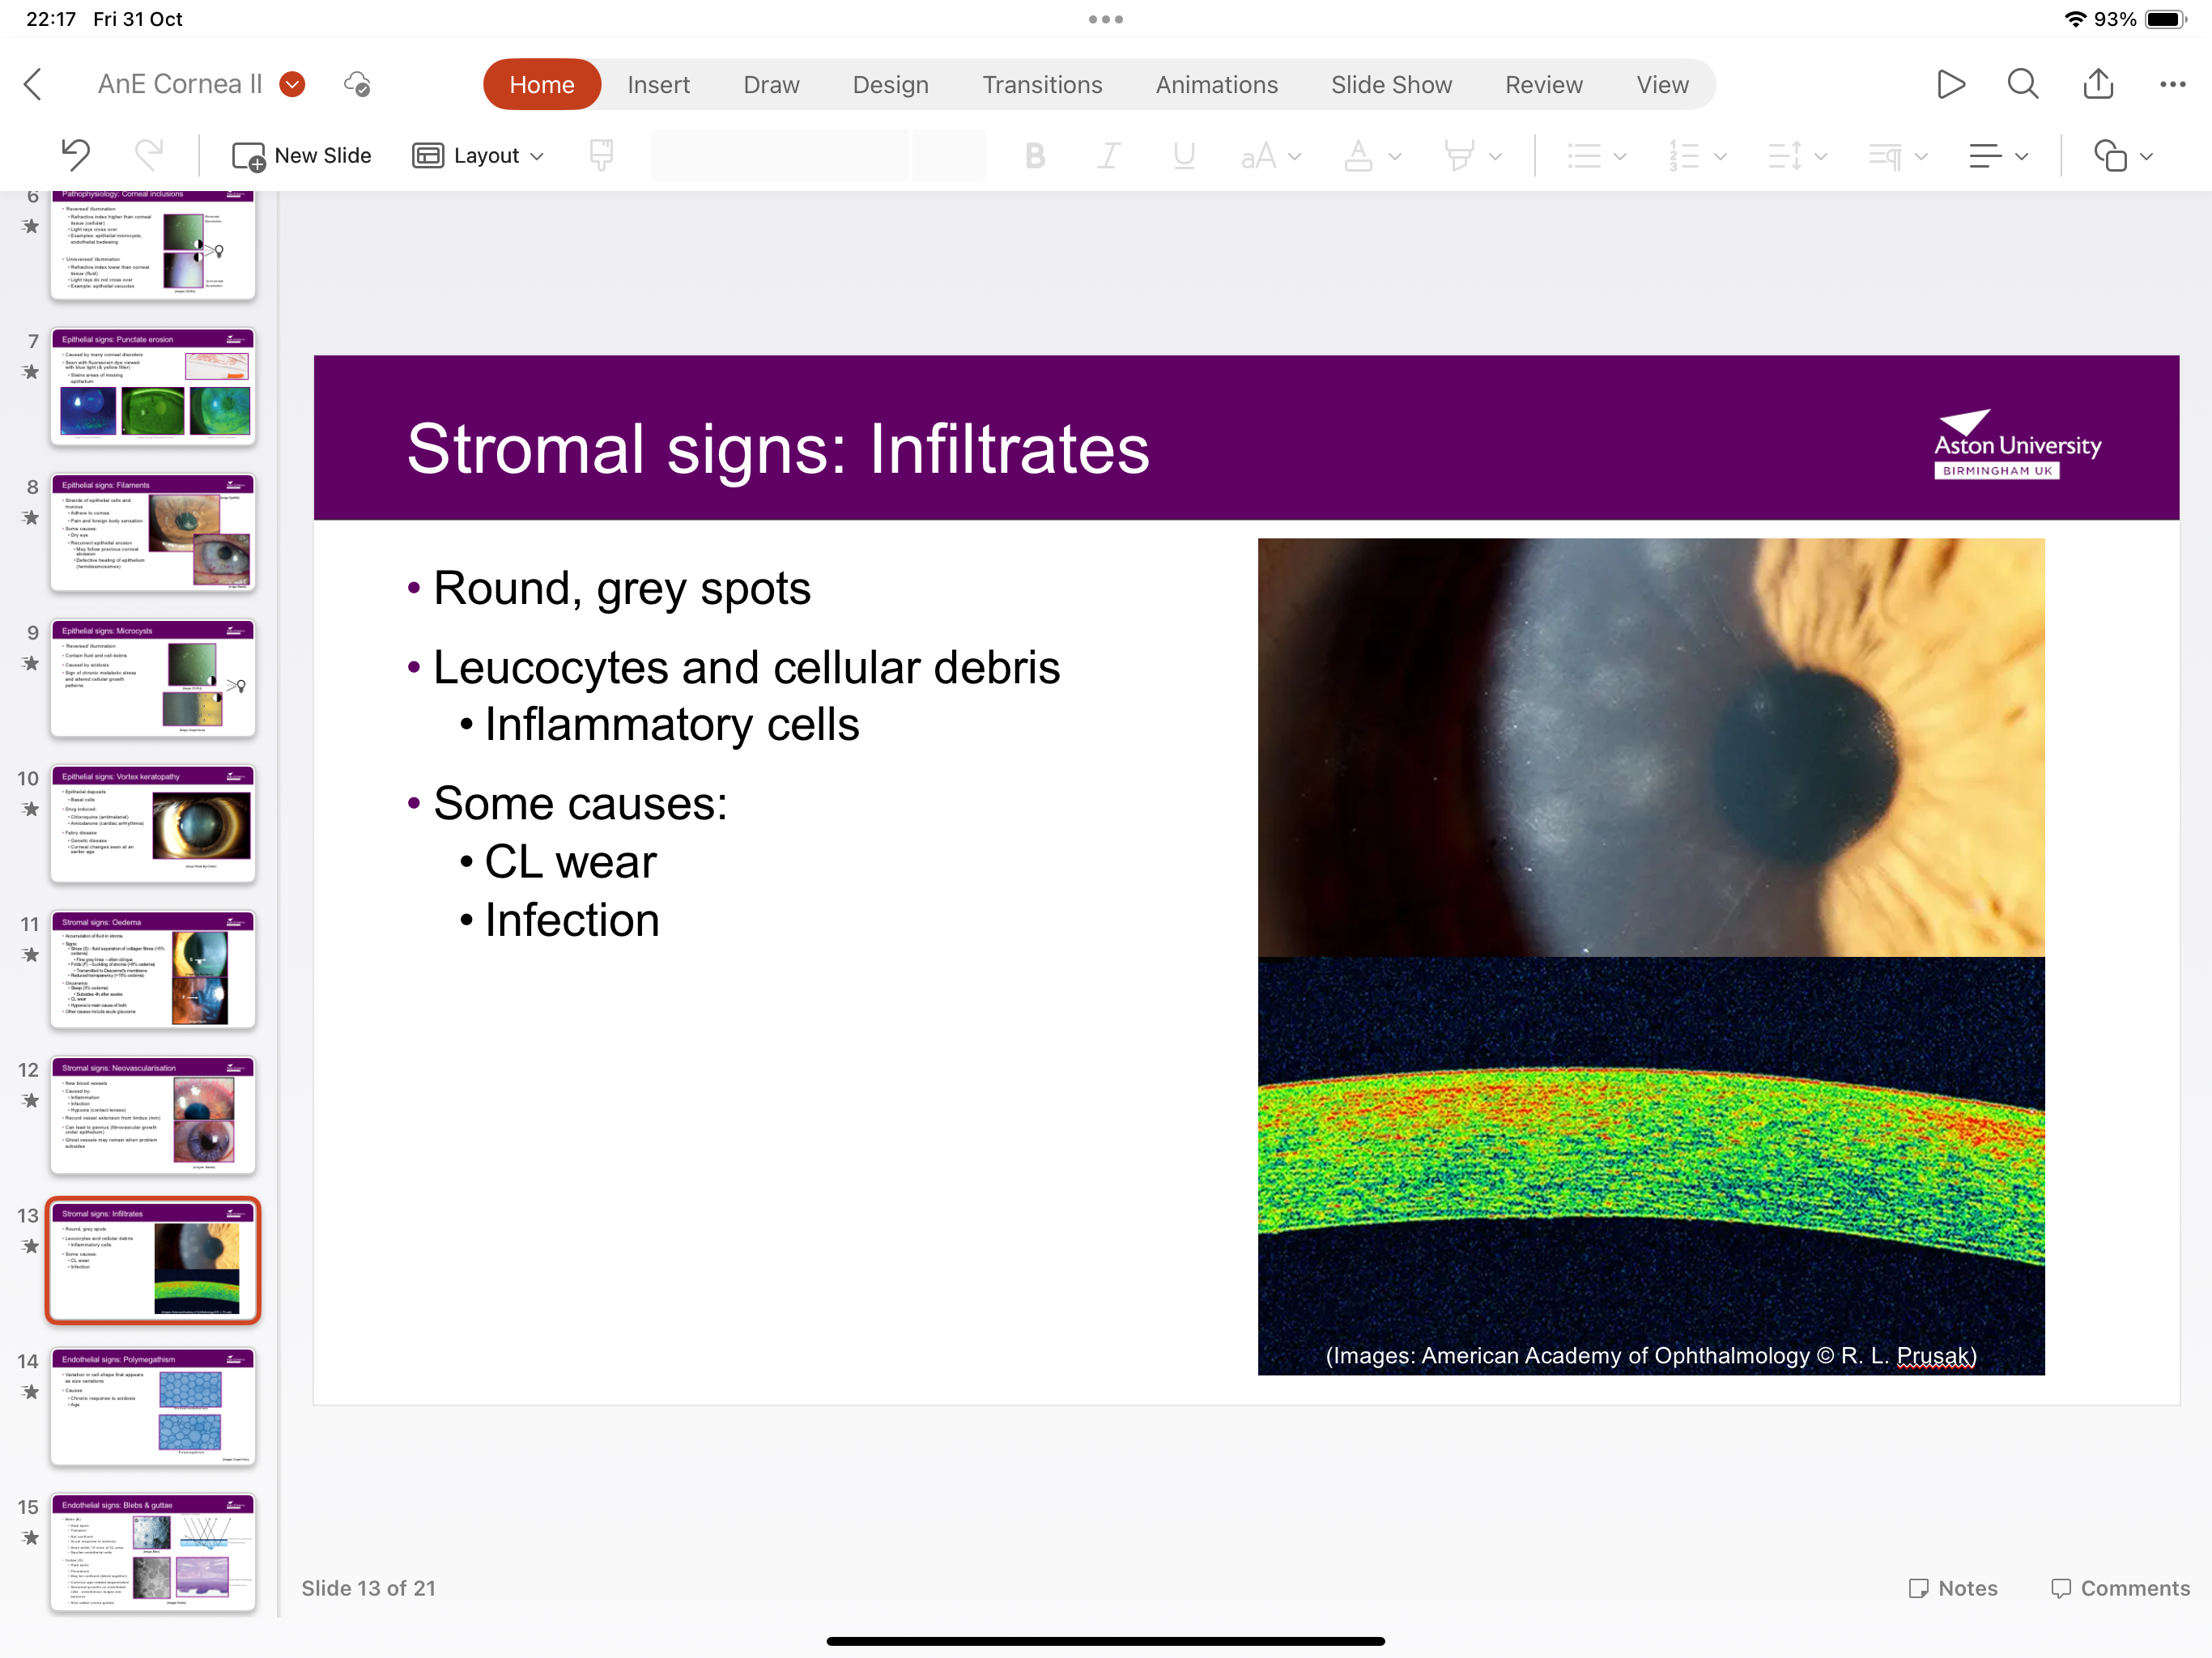The width and height of the screenshot is (2212, 1658).
Task: Toggle italic formatting
Action: [1109, 155]
